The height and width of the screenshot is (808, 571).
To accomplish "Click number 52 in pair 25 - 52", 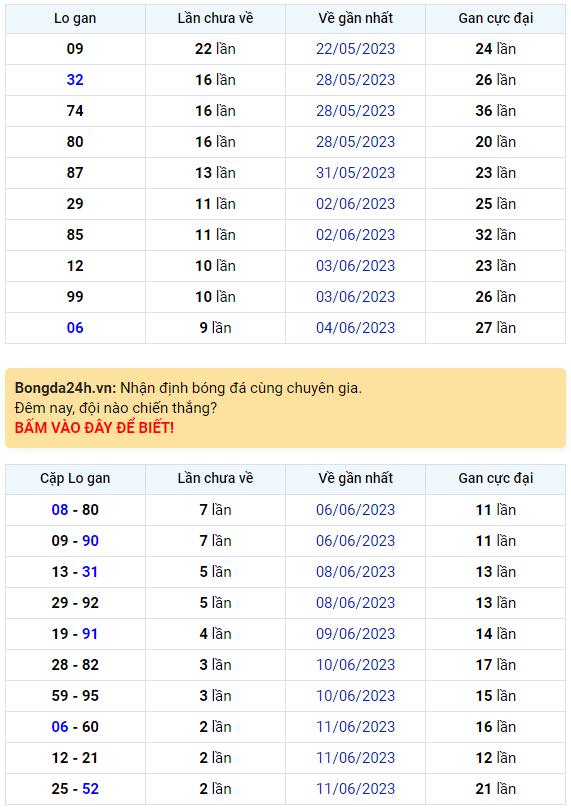I will 90,789.
